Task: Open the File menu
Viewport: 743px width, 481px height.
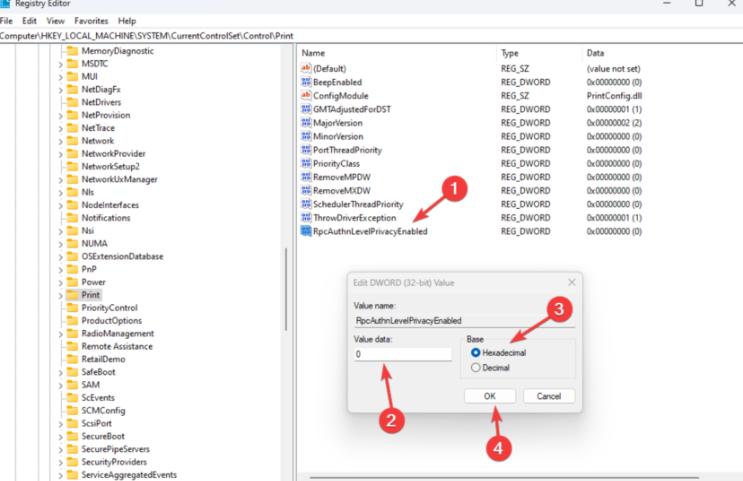Action: [x=7, y=21]
